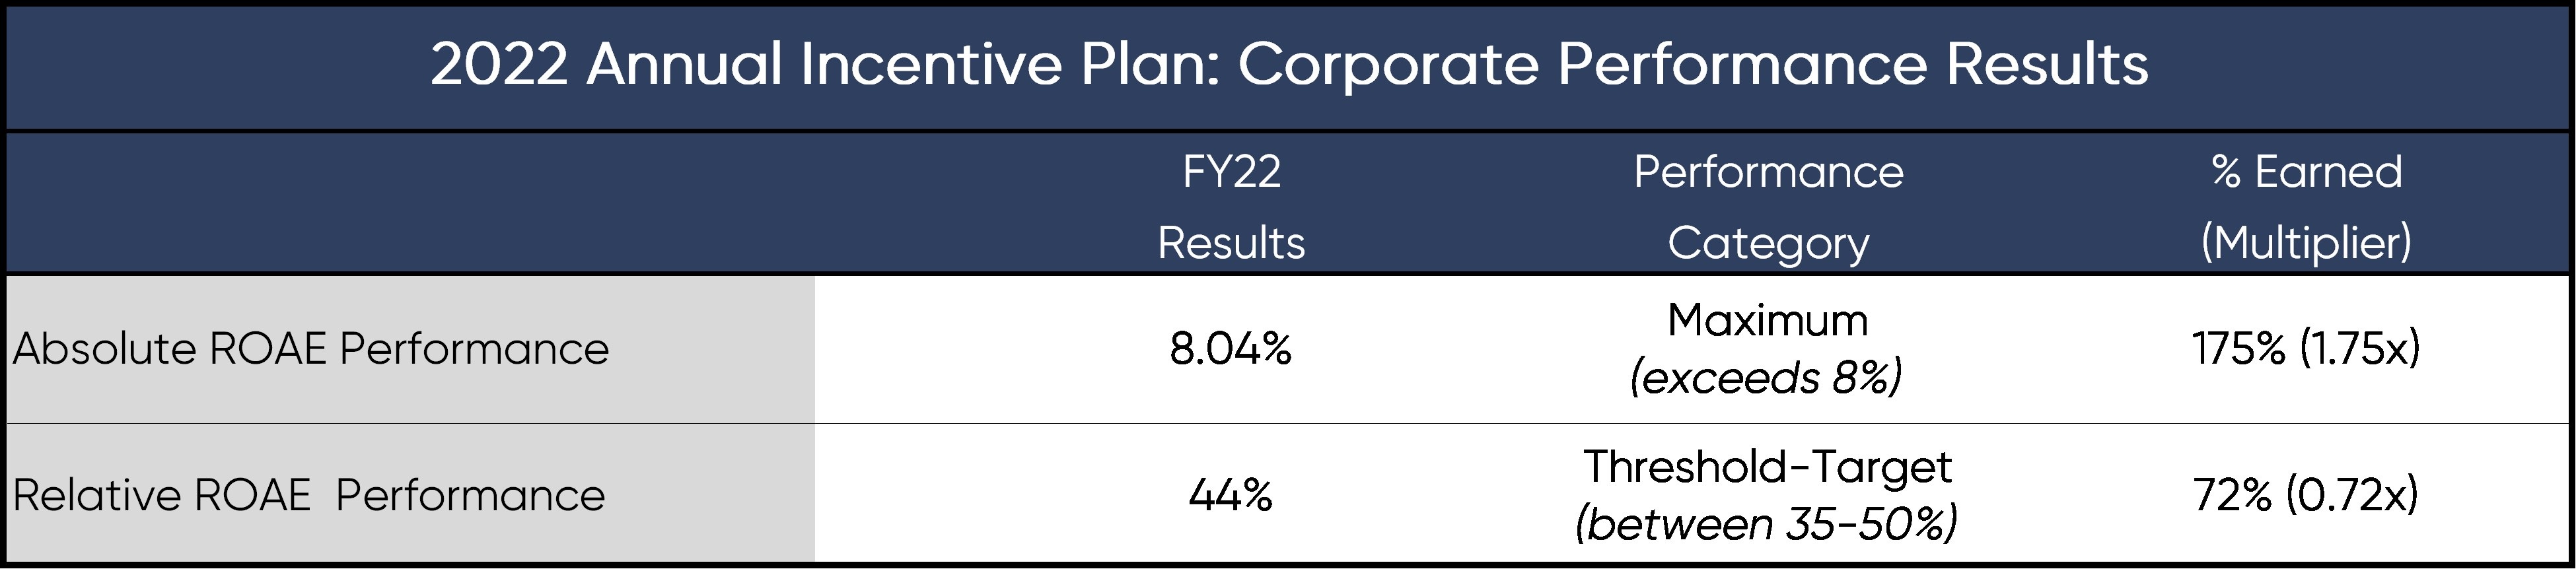
Task: Click the 44% result value
Action: tap(1231, 495)
